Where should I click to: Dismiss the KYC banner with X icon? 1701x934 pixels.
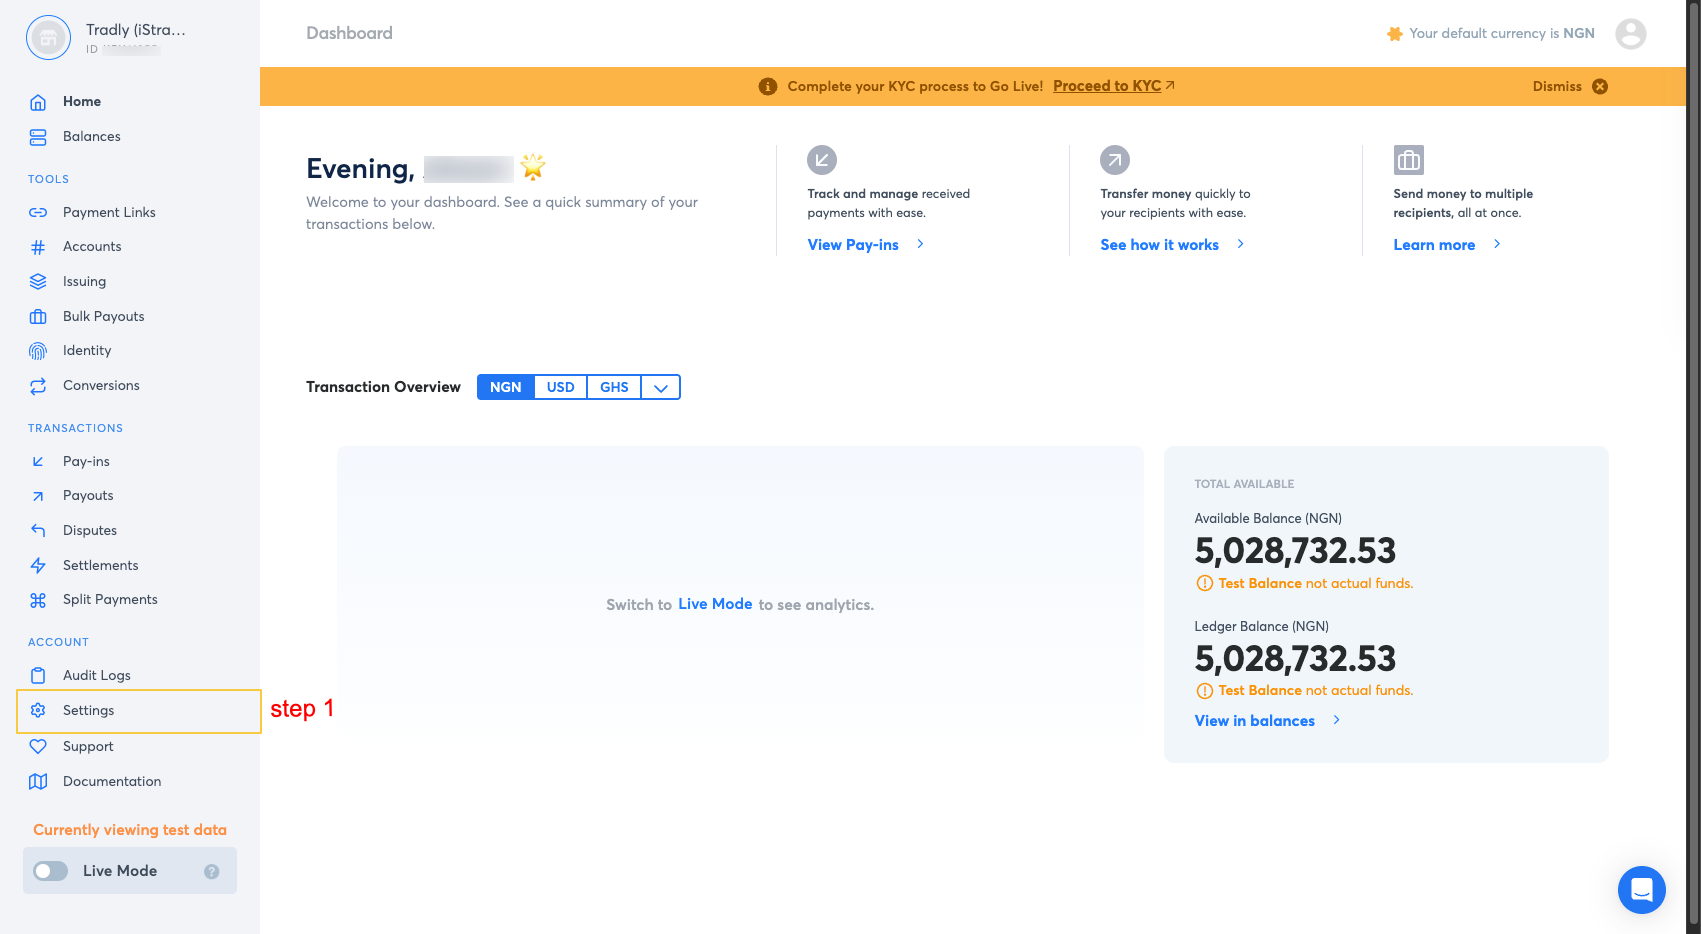pos(1600,87)
